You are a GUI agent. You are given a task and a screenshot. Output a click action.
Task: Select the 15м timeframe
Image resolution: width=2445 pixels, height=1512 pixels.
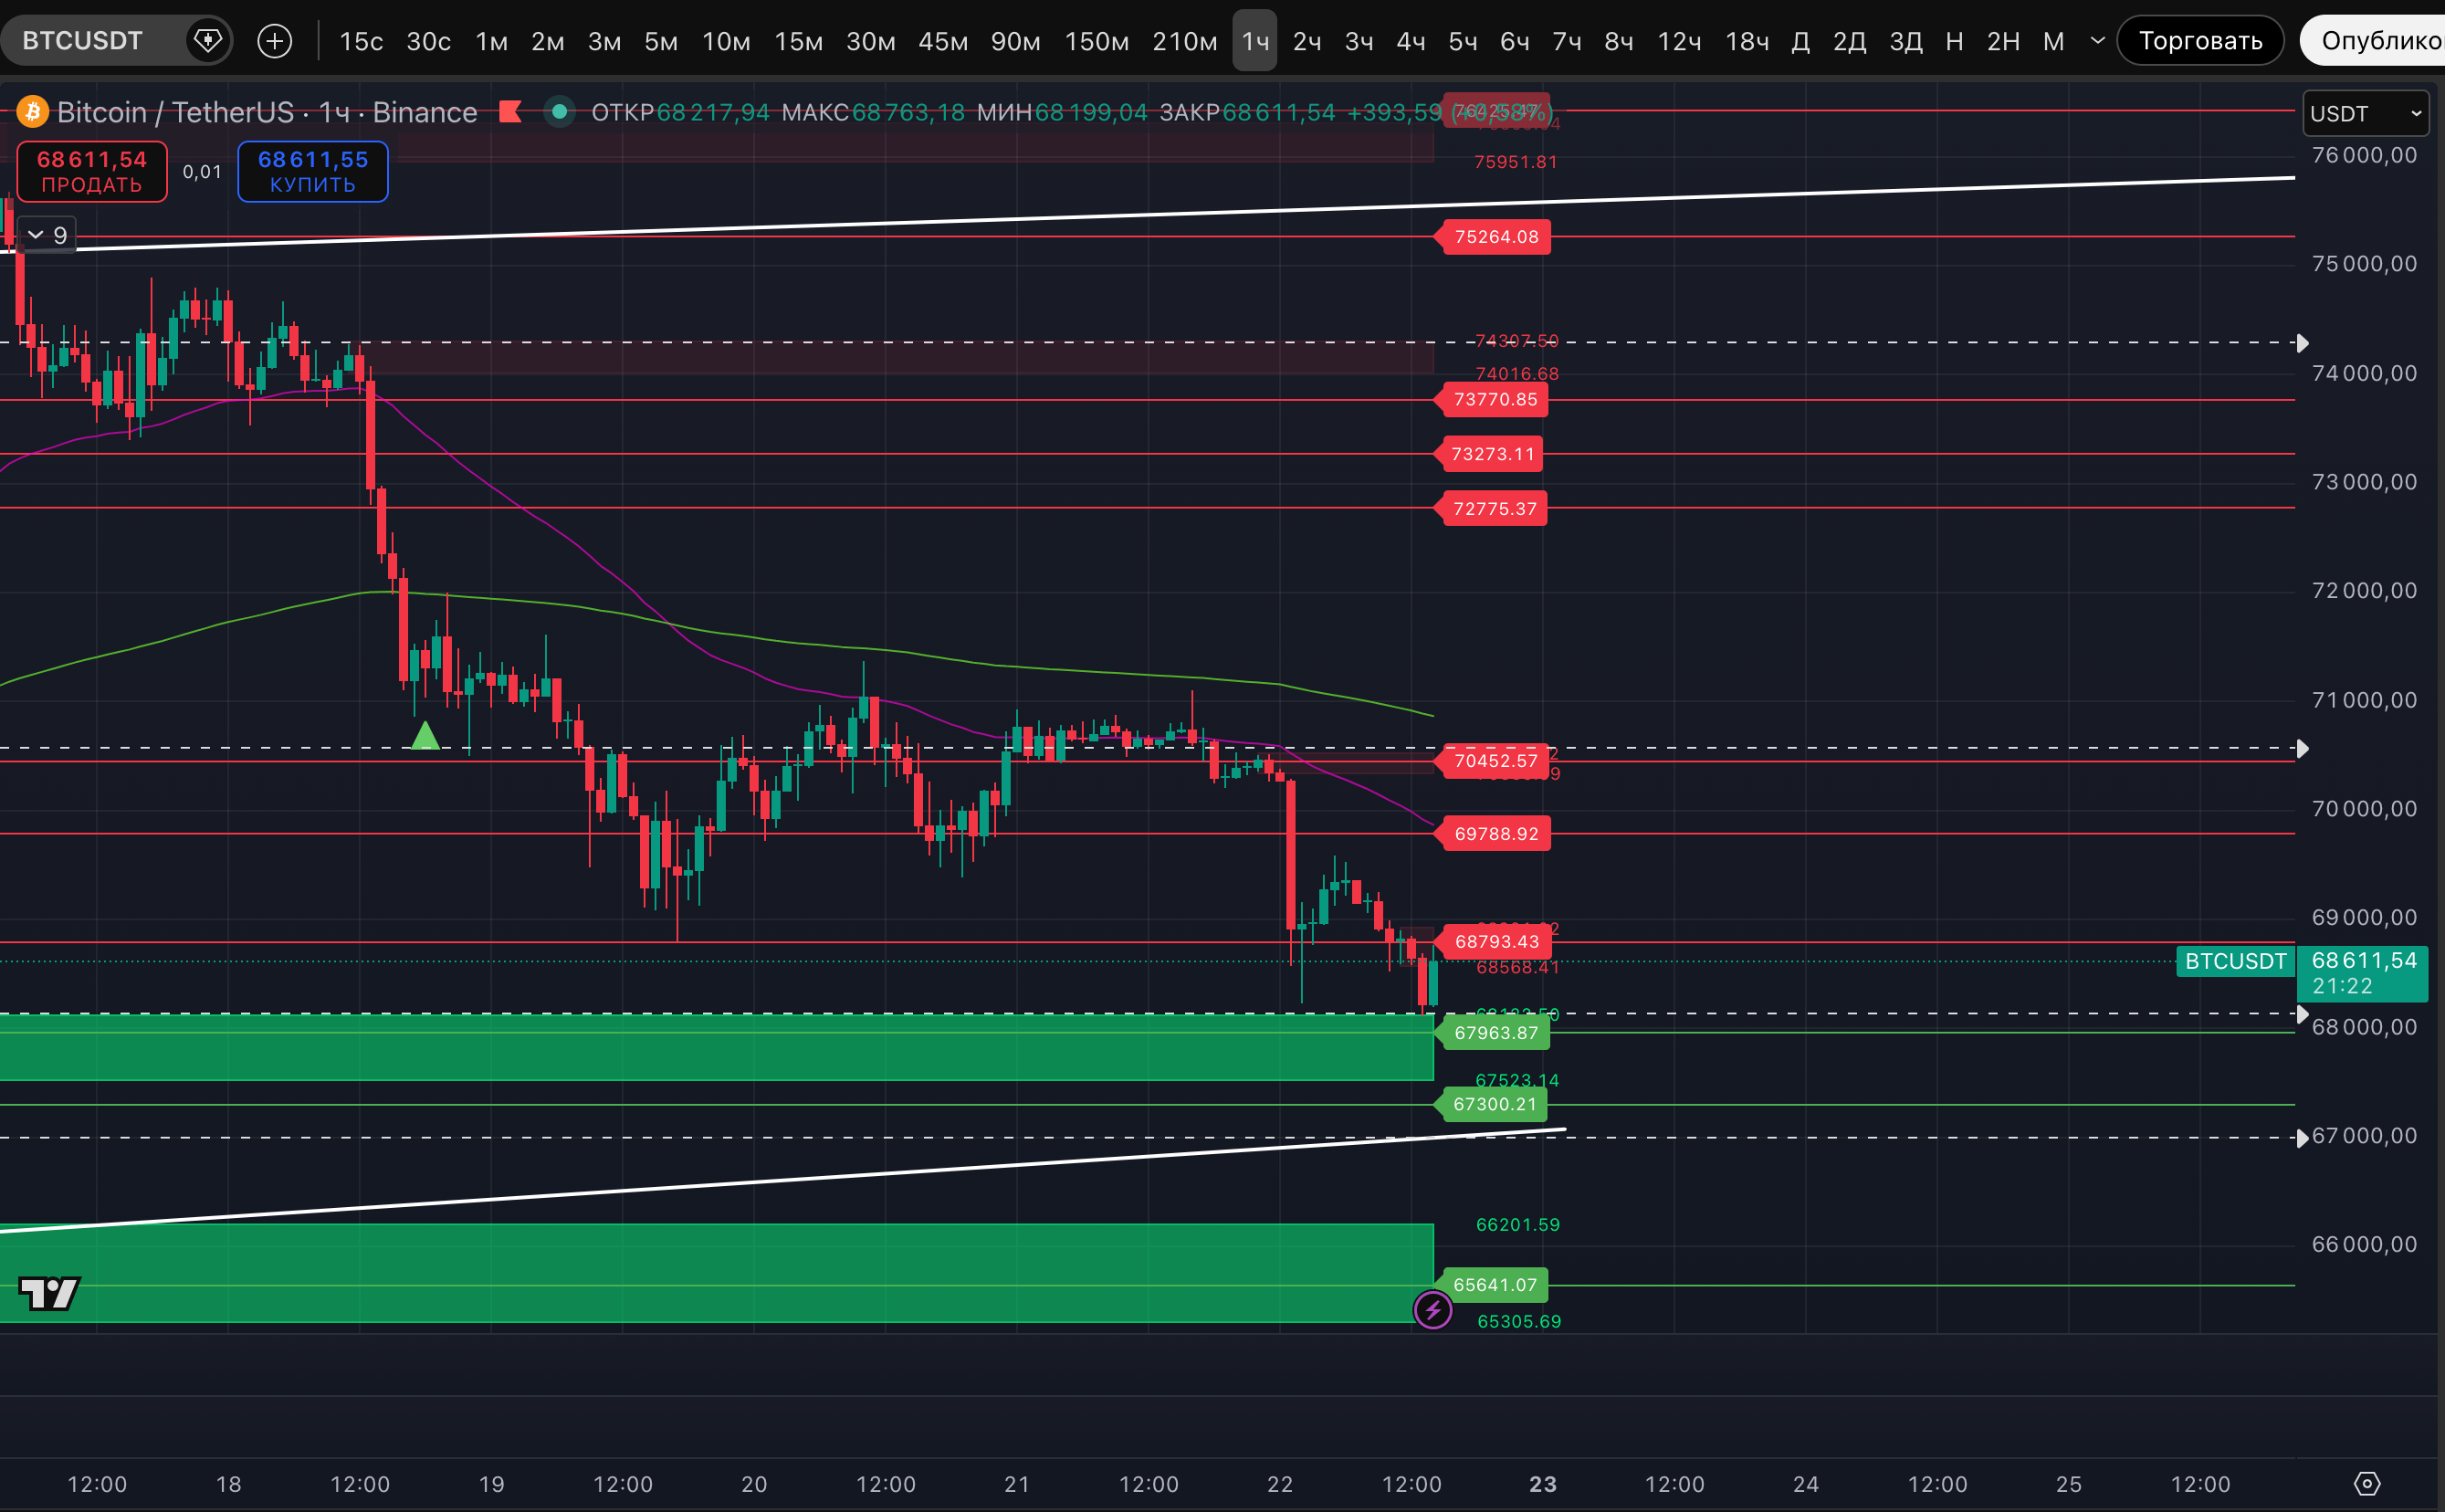click(x=798, y=41)
